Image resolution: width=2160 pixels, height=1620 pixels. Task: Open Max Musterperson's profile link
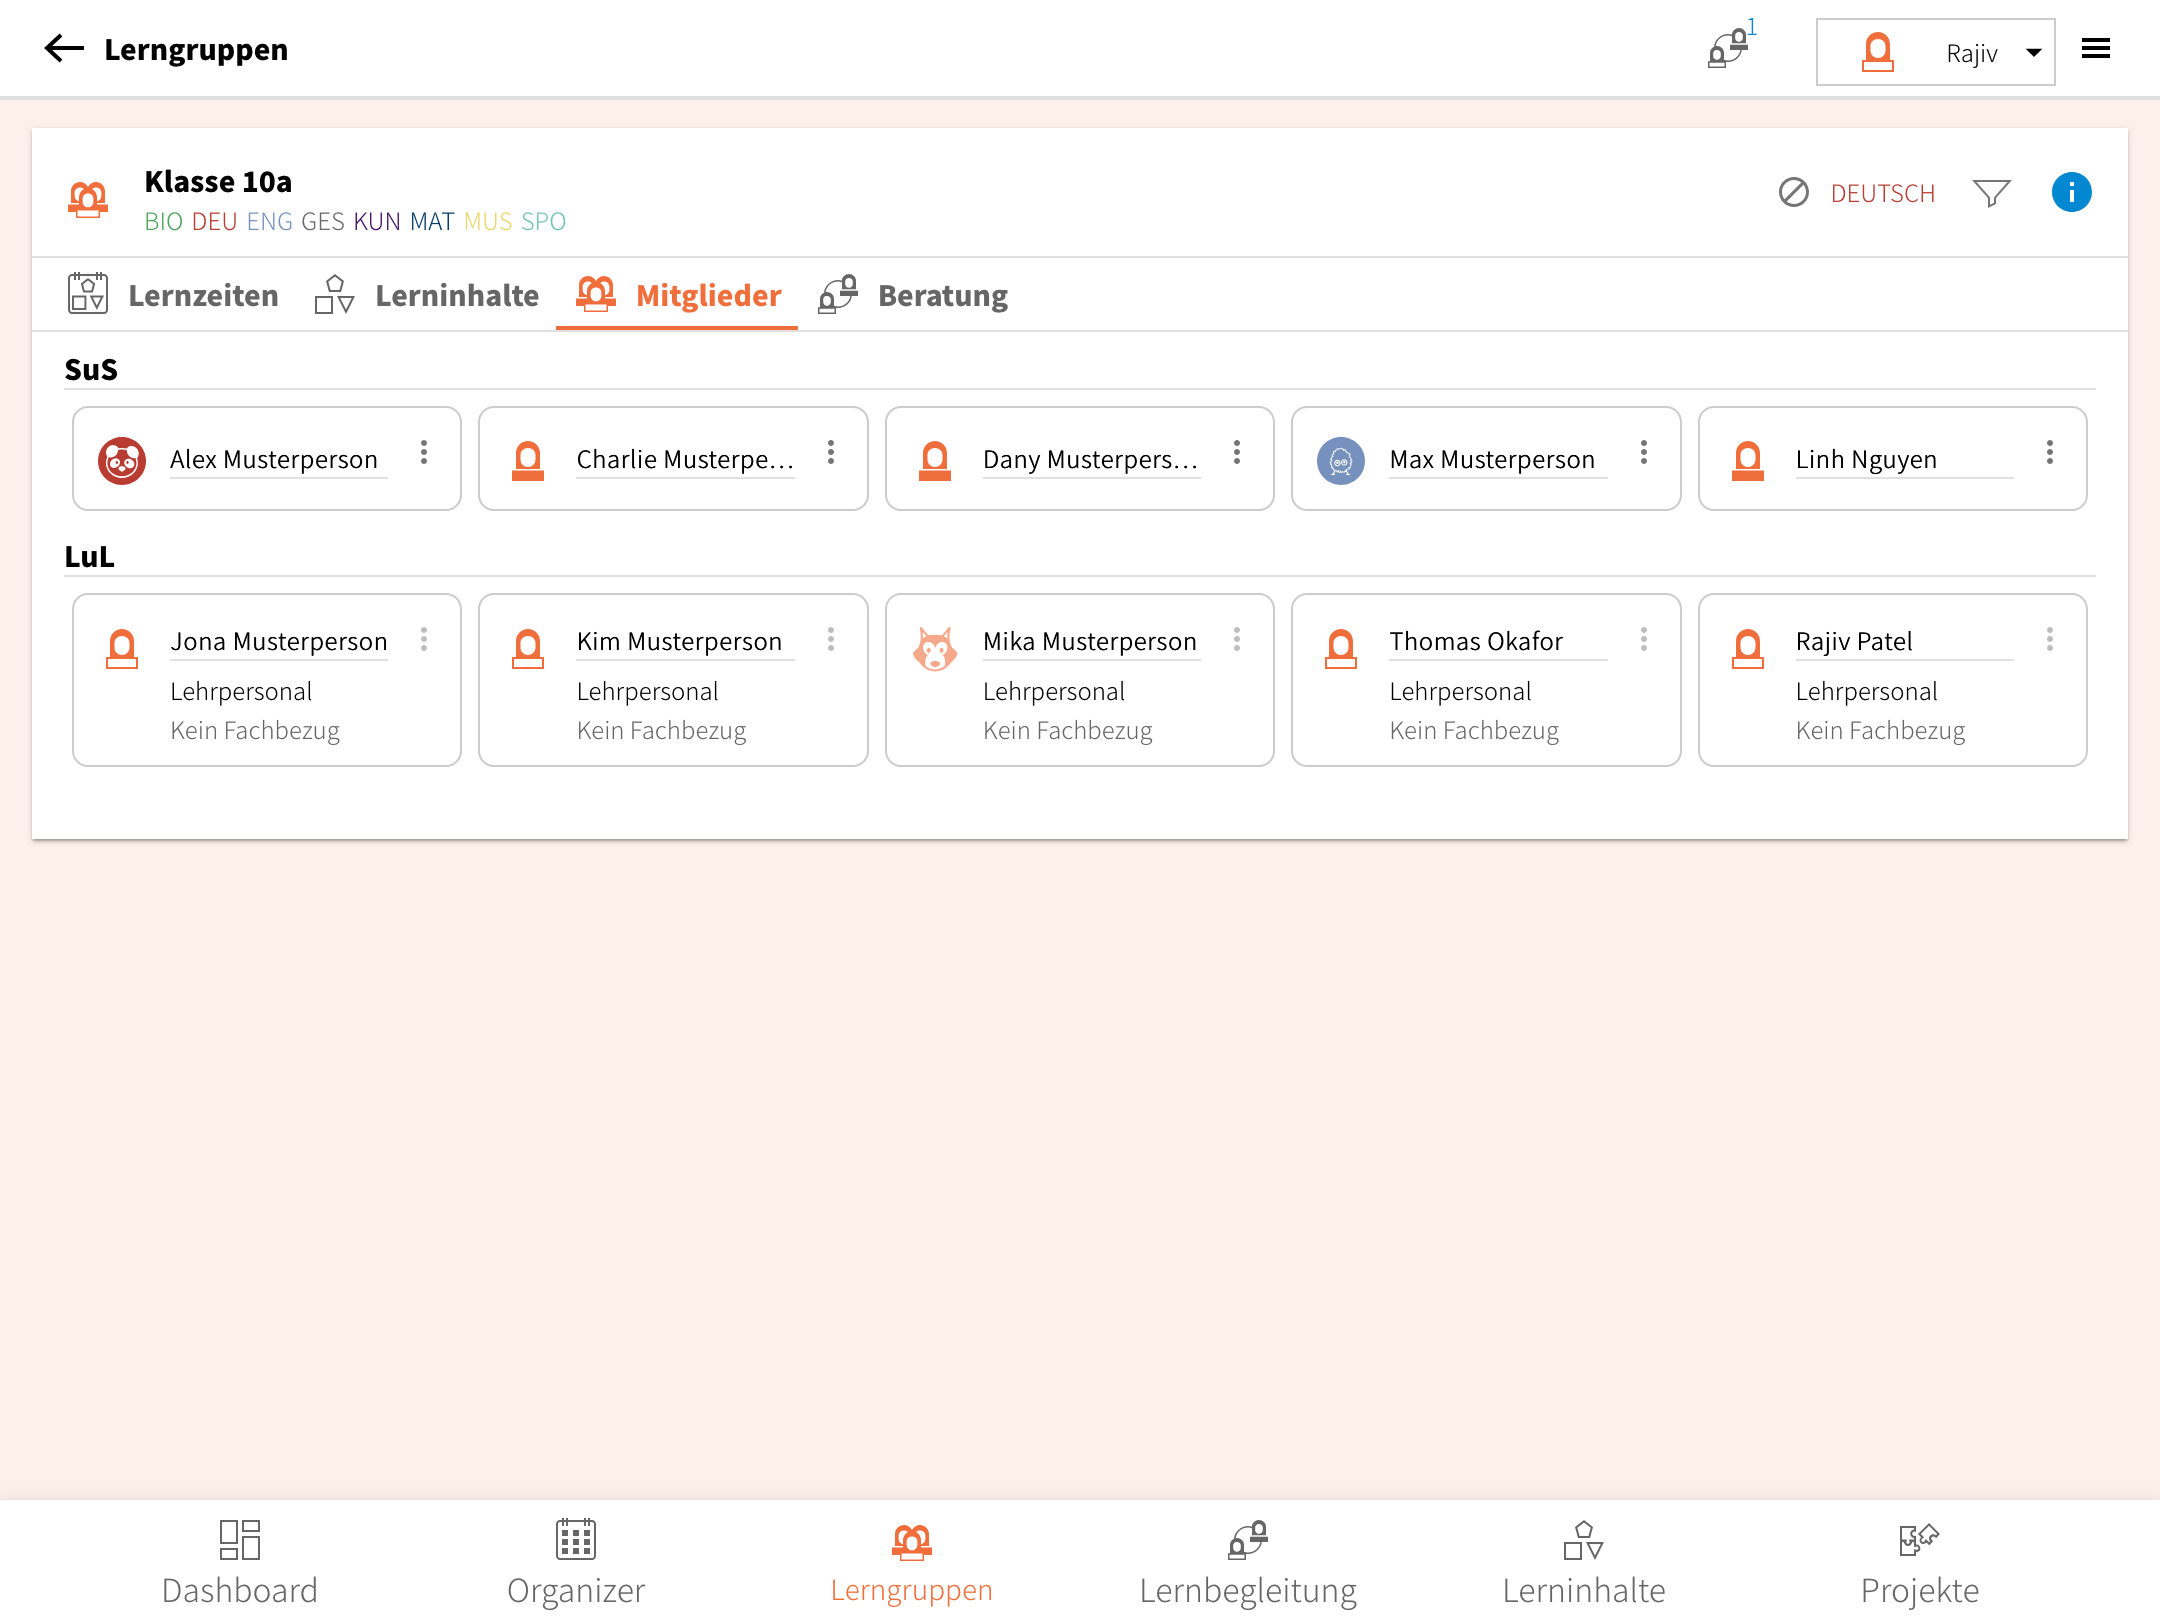[1491, 460]
